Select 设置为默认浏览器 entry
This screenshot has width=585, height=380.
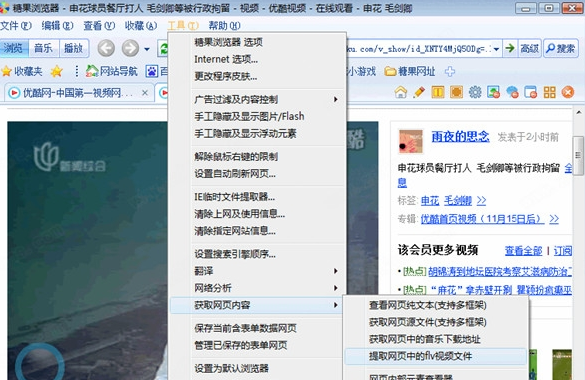tap(257, 368)
